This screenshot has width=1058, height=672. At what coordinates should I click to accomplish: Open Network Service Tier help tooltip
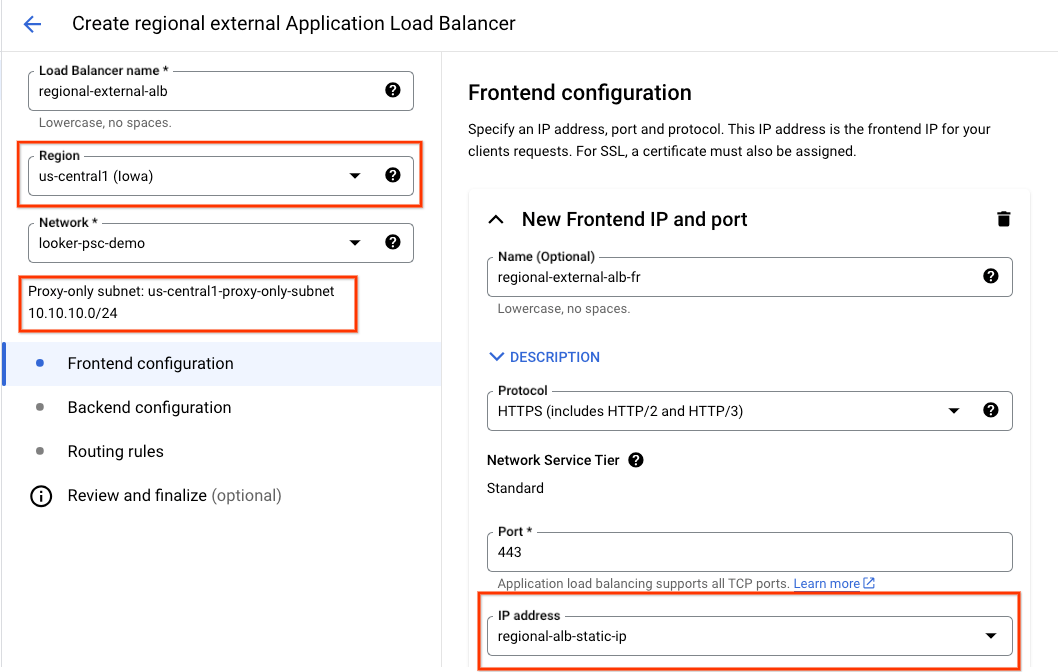click(636, 461)
